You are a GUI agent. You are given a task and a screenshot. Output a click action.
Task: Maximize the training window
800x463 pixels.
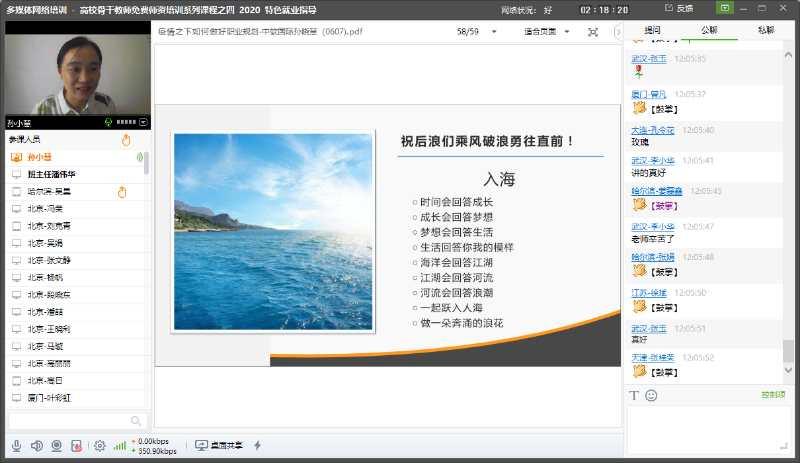pos(762,9)
